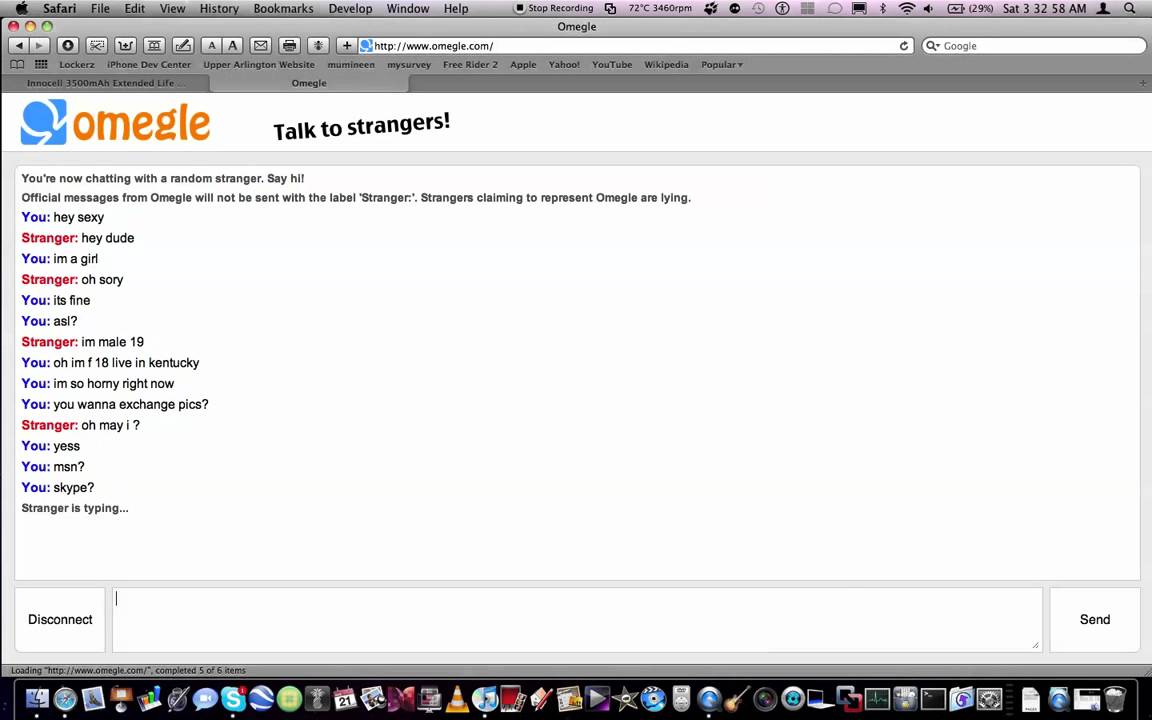
Task: Click the print toolbar icon
Action: tap(289, 46)
